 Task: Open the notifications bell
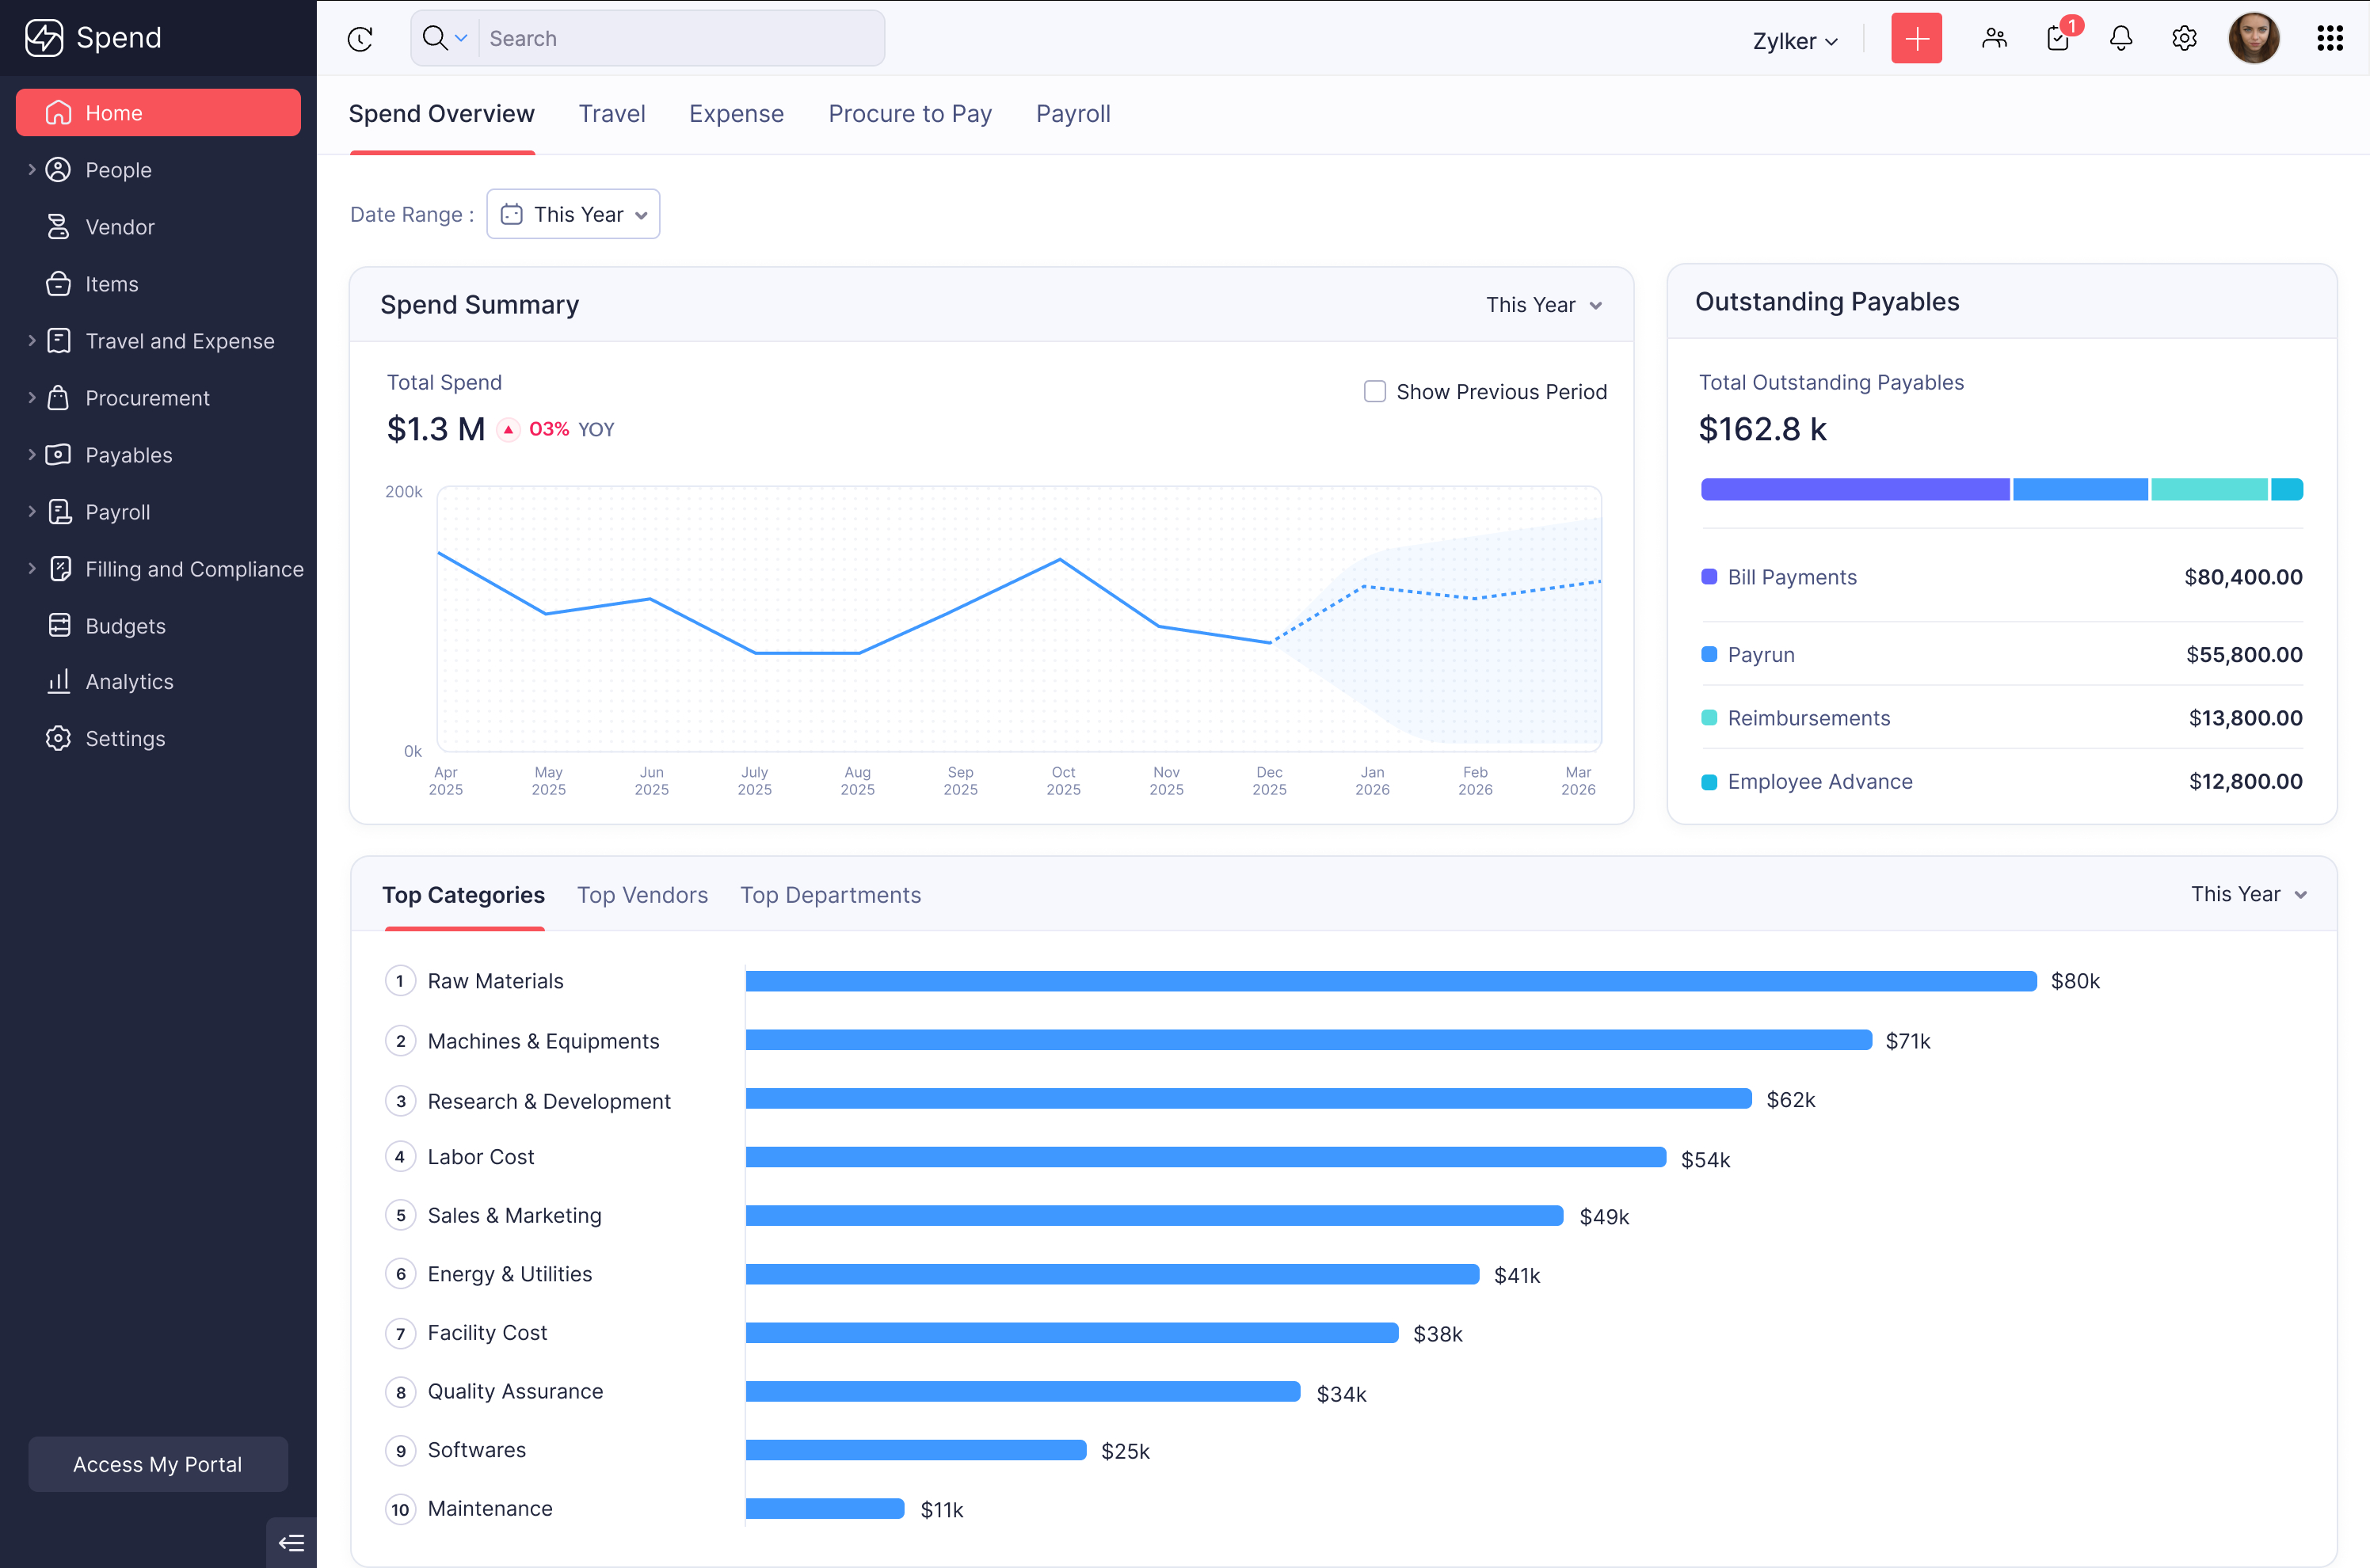[2120, 39]
